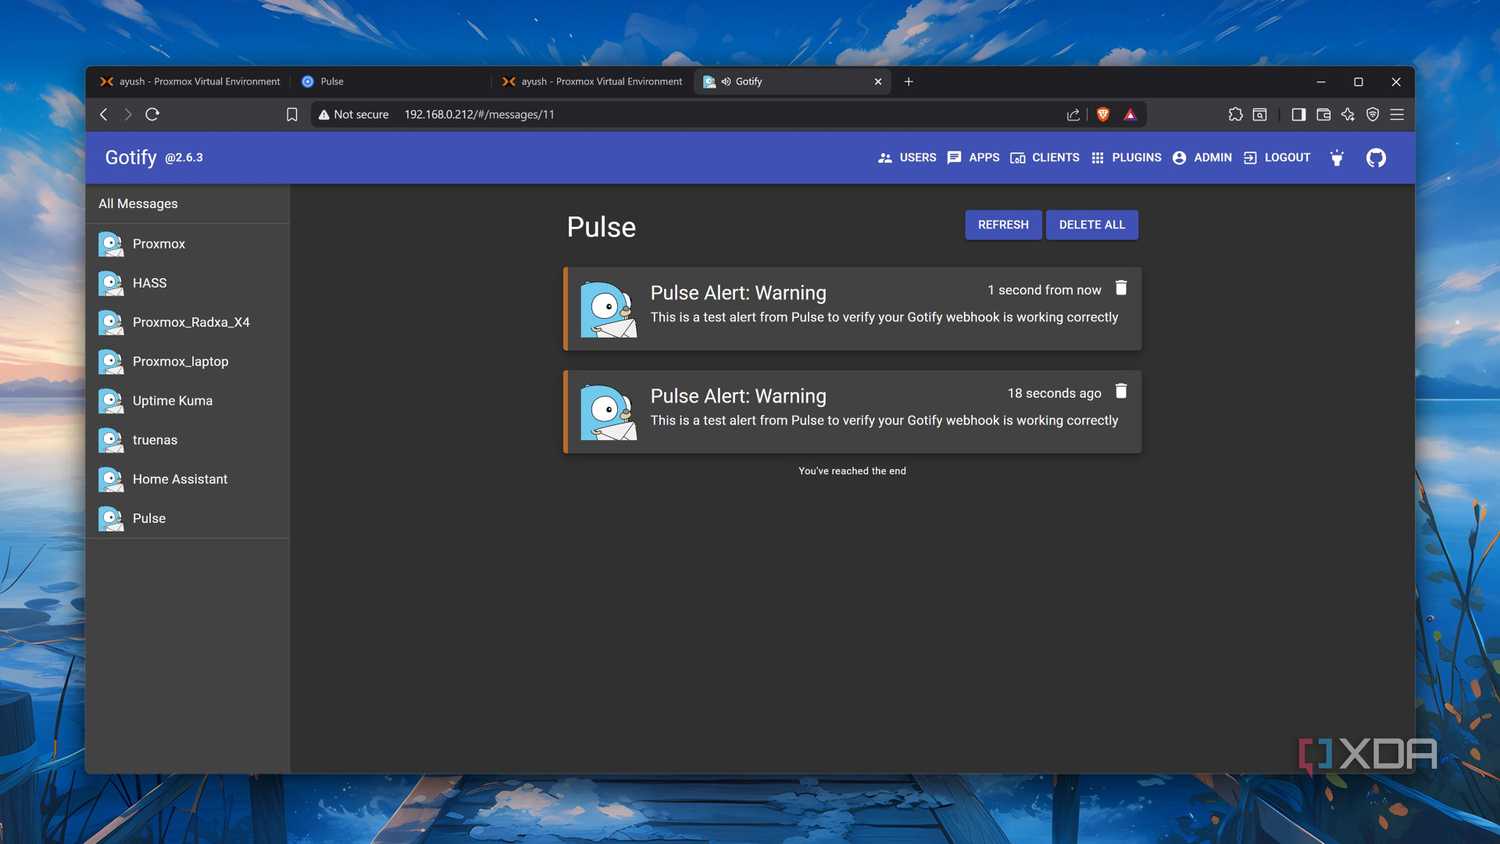
Task: Select the Proxmox app in the sidebar
Action: [188, 244]
